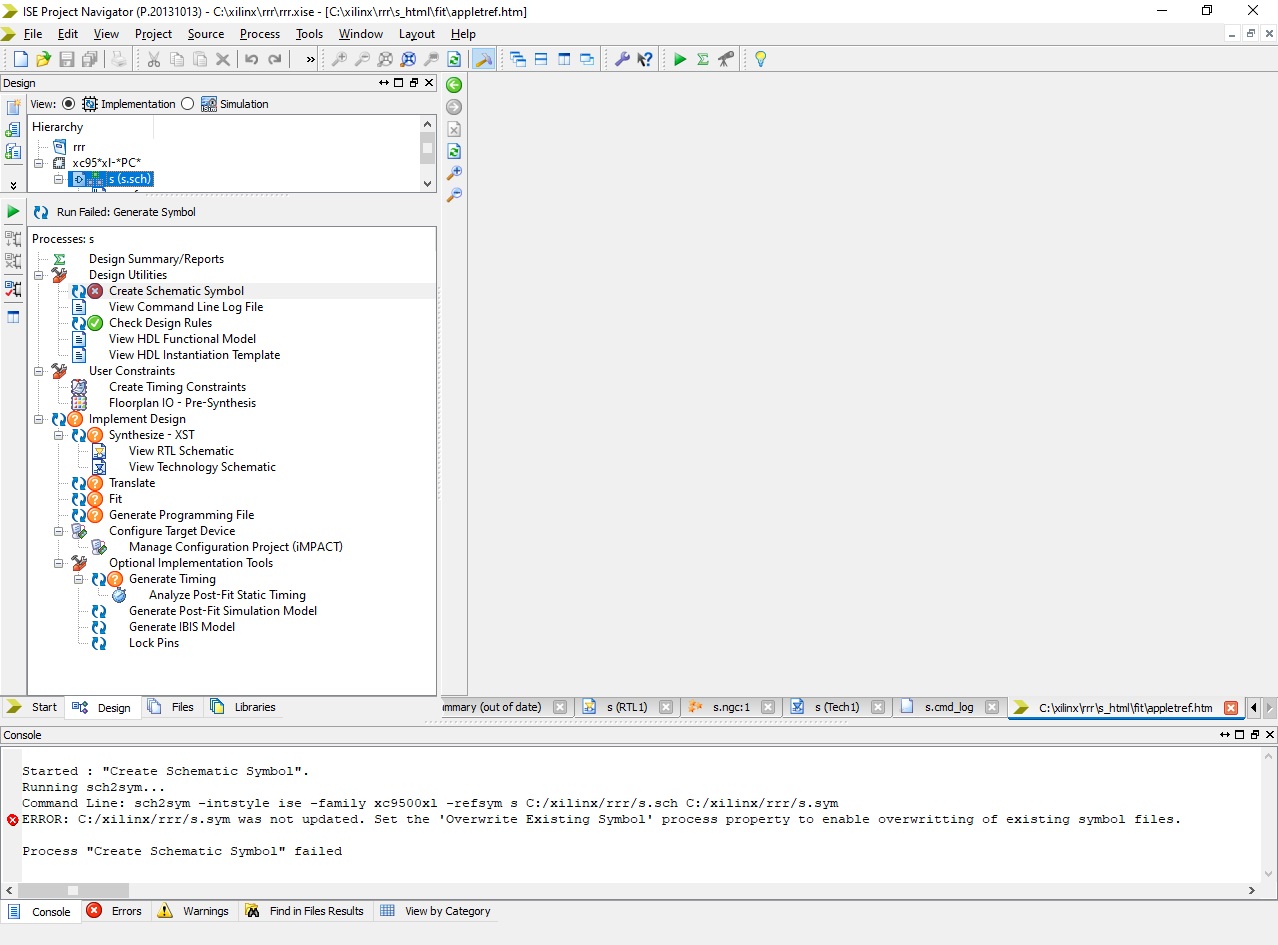Click the wrench icon in the toolbar
The image size is (1278, 945).
coord(622,60)
